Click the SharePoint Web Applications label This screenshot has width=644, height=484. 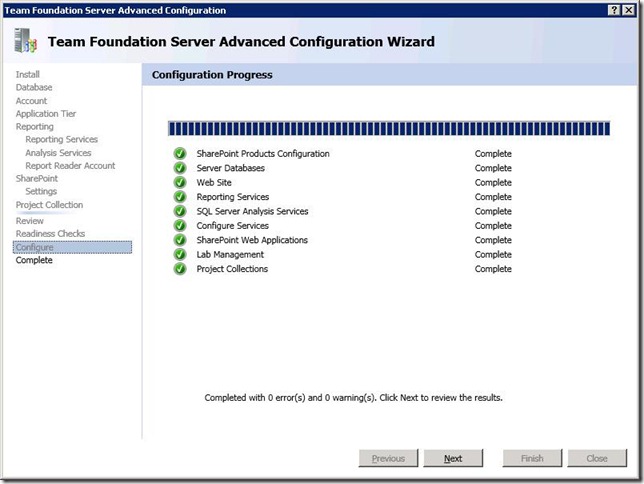pyautogui.click(x=252, y=240)
